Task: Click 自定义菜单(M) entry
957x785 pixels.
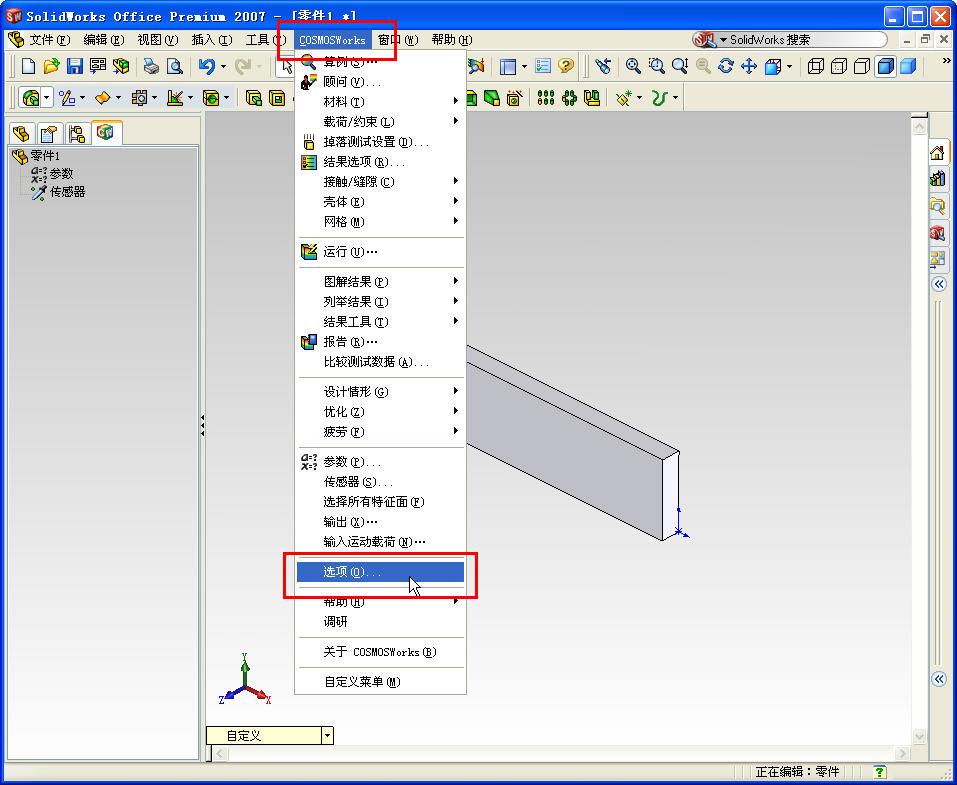Action: click(x=380, y=682)
